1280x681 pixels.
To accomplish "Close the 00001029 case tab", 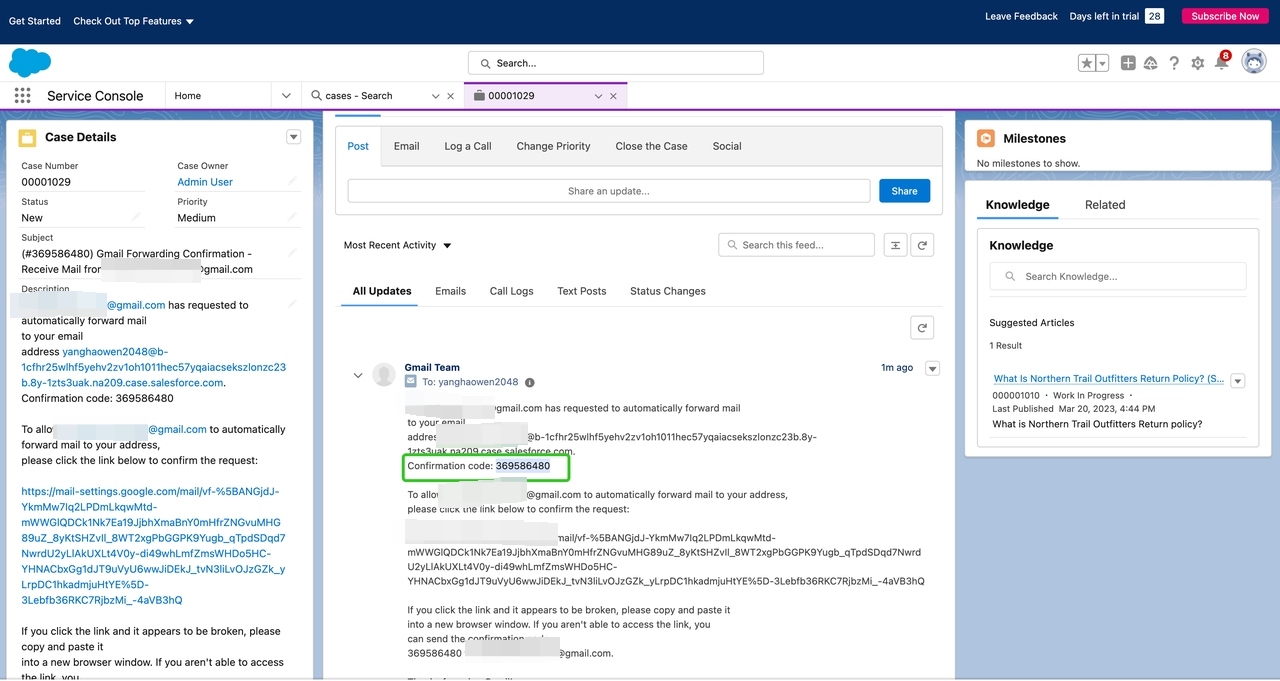I will [x=613, y=96].
